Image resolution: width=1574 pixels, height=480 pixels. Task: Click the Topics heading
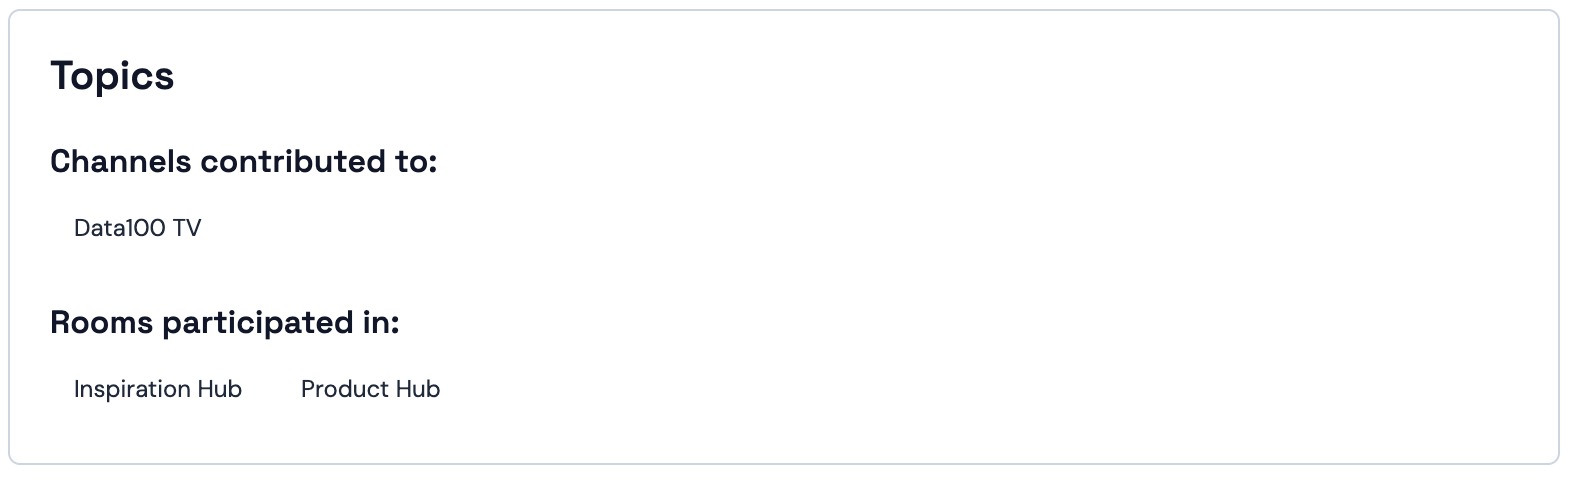click(112, 76)
